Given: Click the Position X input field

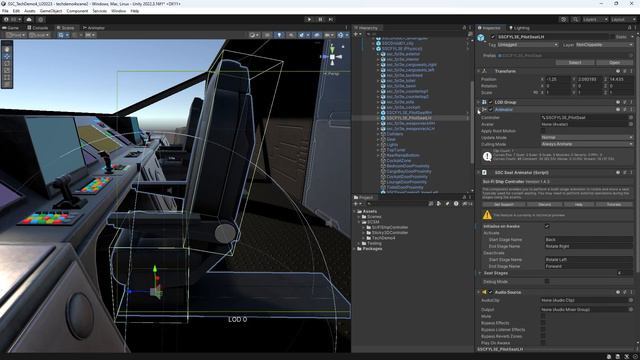Looking at the screenshot, I should pos(558,79).
